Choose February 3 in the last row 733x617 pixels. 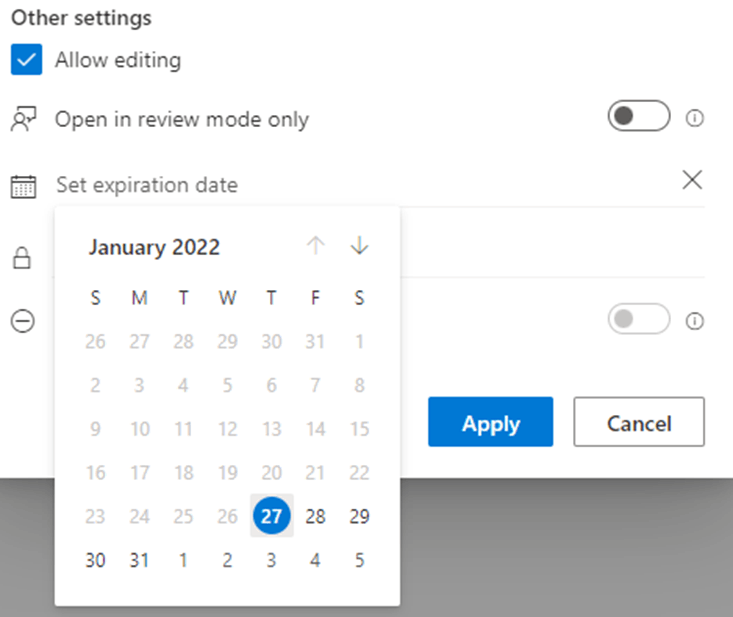click(x=272, y=560)
